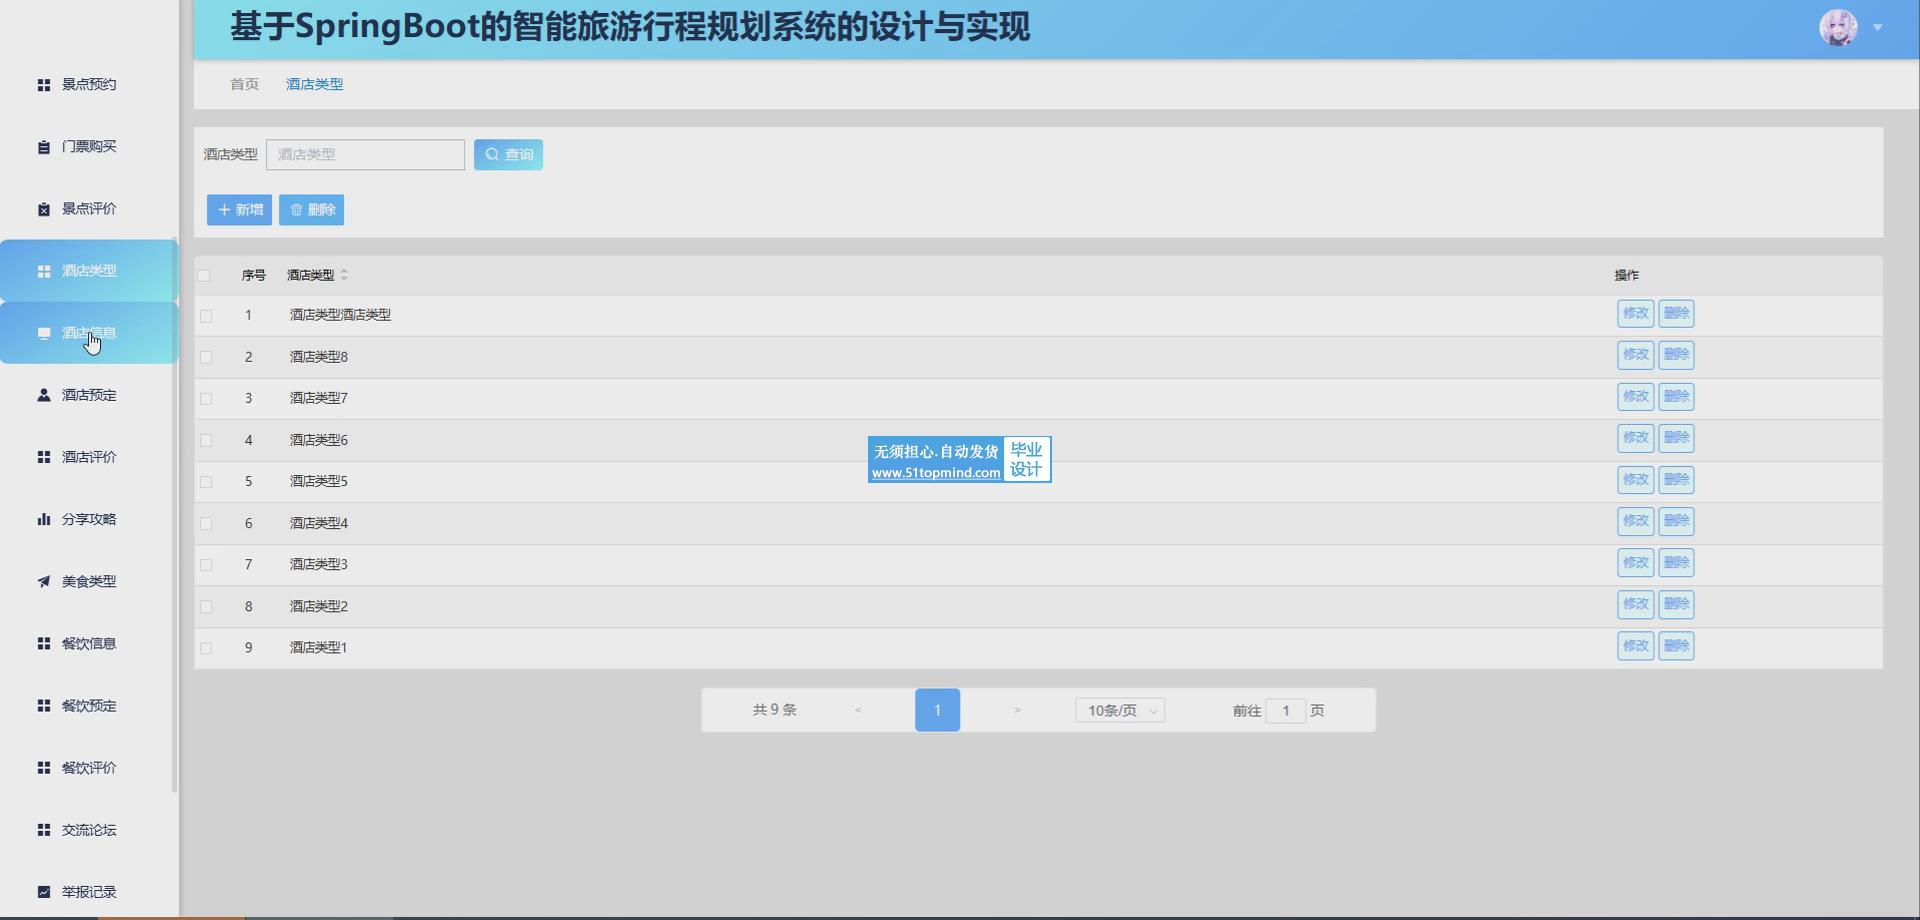Click the 分享攻略 bar chart icon

[x=44, y=519]
